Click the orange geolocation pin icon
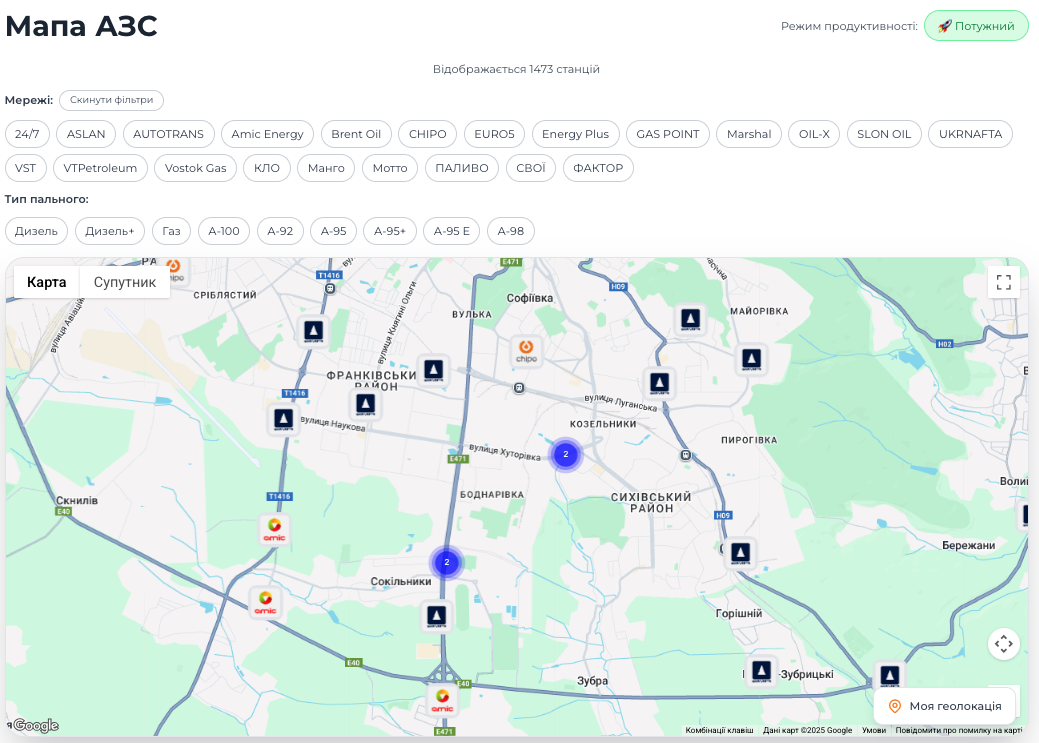The image size is (1039, 743). pos(893,705)
